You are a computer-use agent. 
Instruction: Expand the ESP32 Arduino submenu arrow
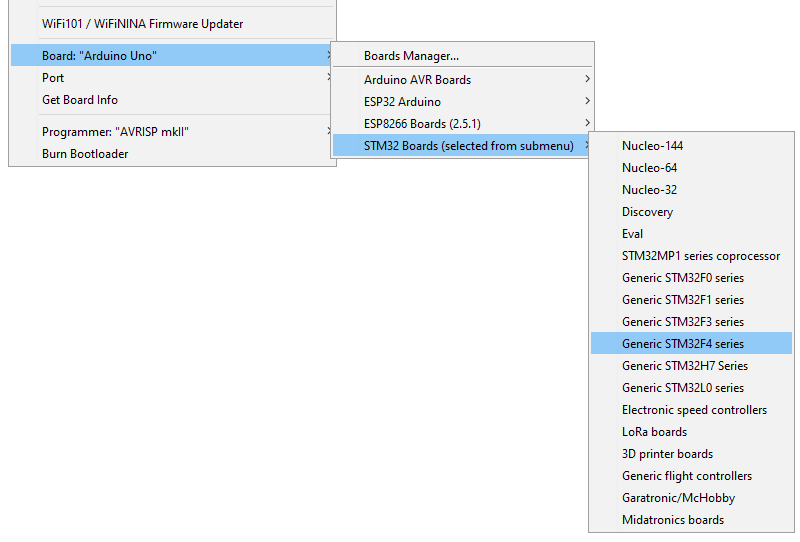point(587,101)
